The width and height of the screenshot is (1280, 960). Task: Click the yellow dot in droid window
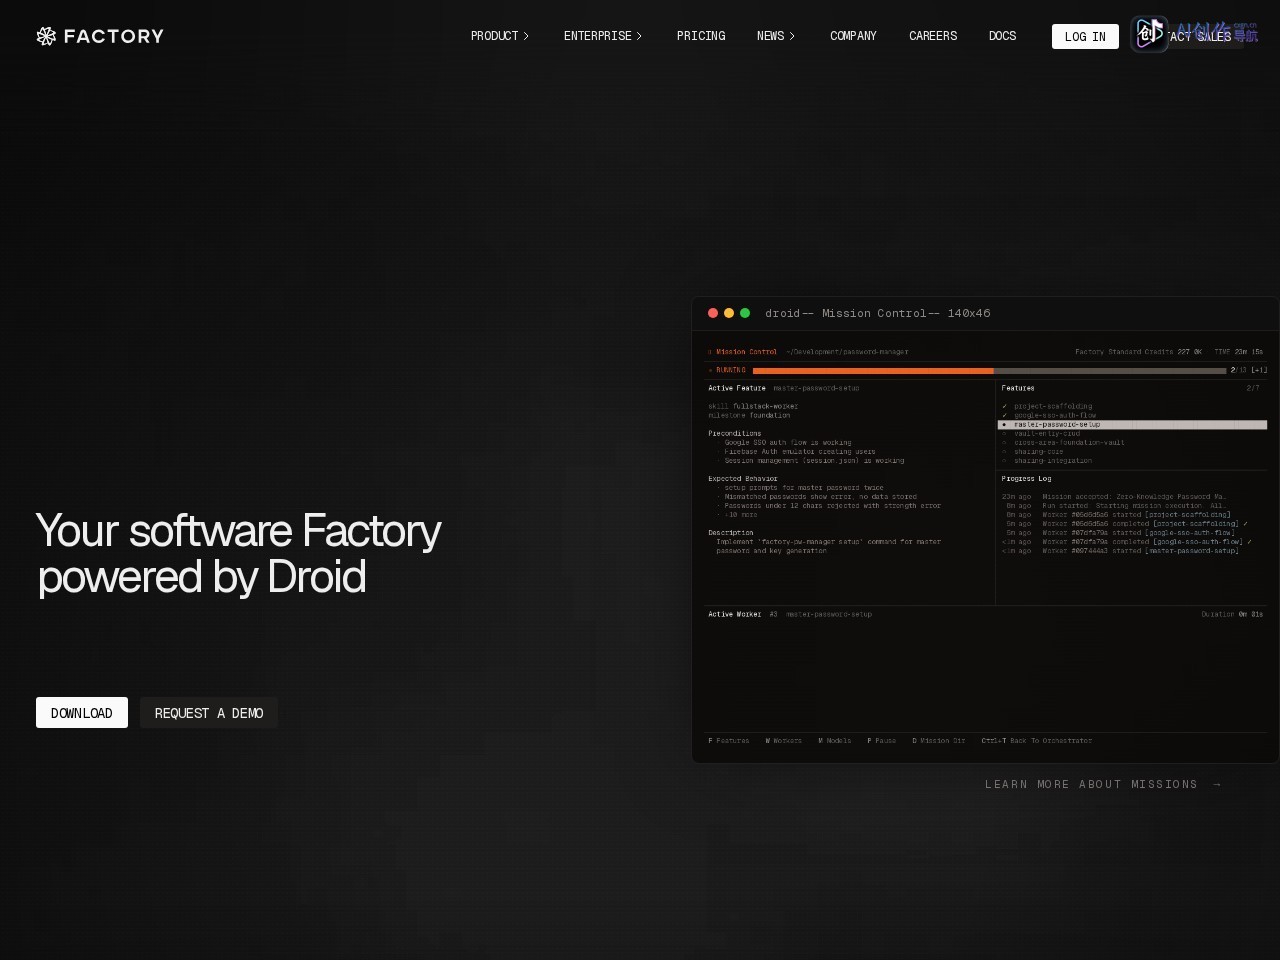729,313
